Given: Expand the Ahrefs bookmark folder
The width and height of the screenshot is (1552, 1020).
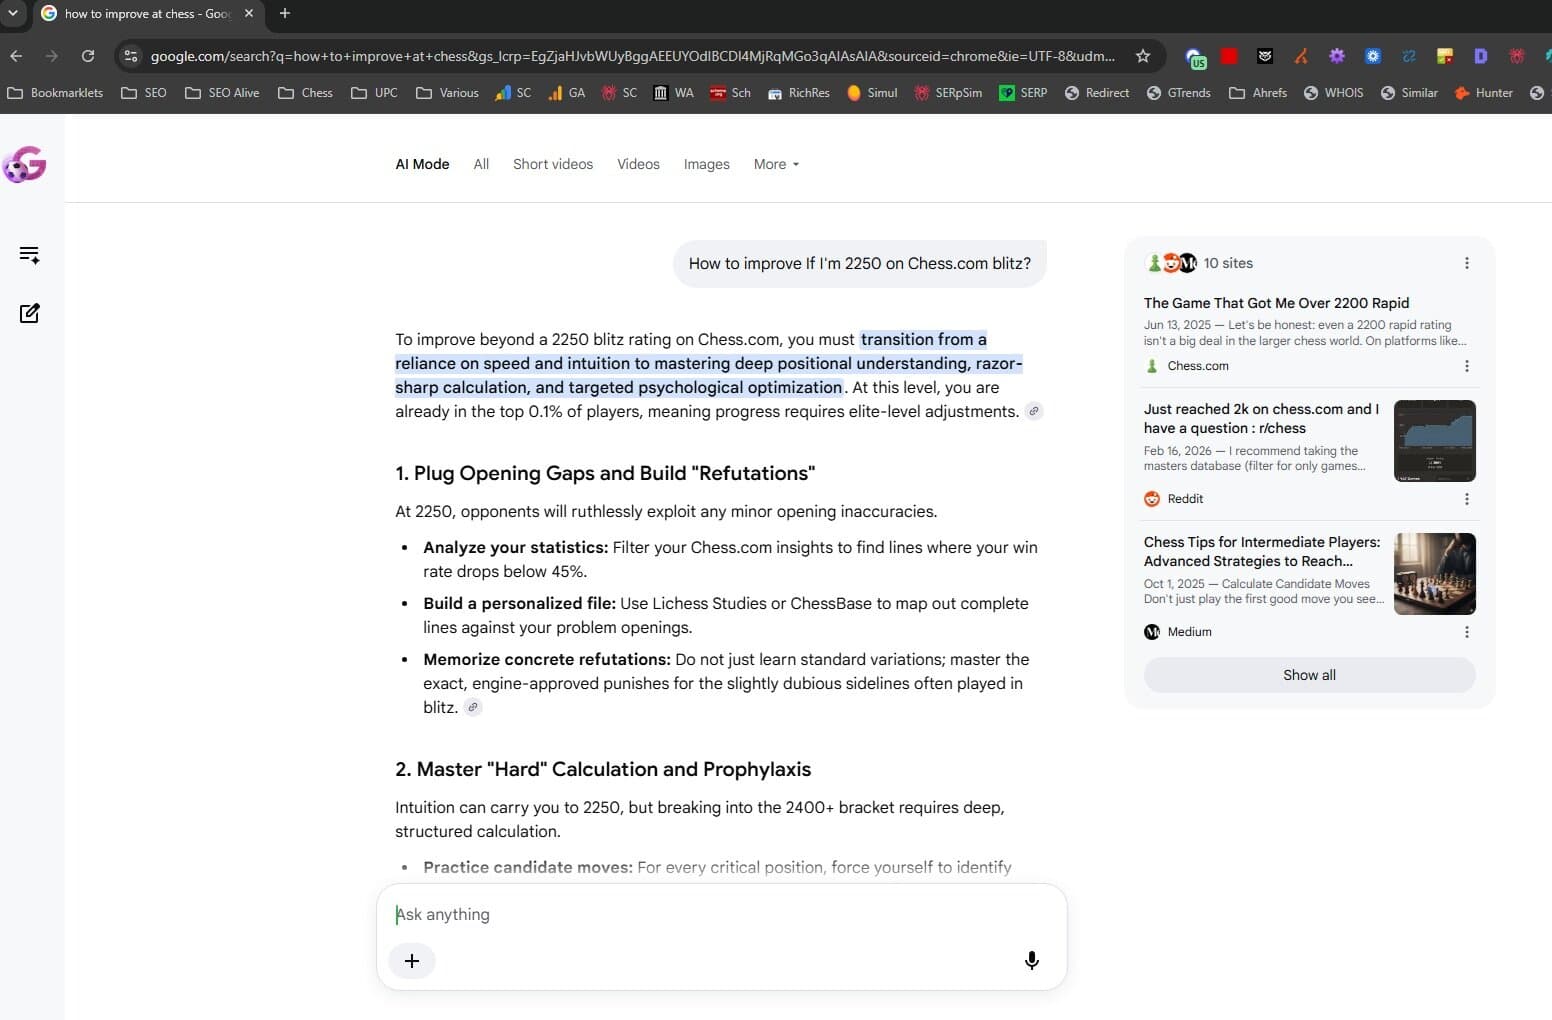Looking at the screenshot, I should point(1258,93).
